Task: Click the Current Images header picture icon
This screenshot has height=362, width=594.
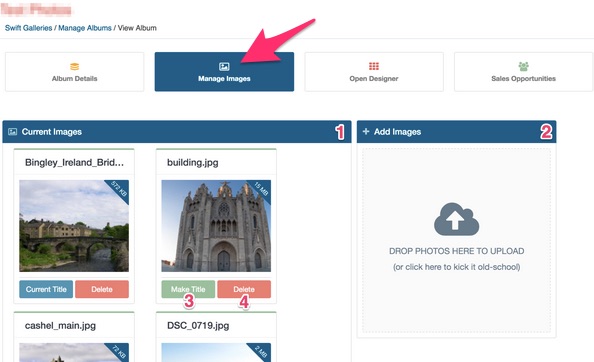Action: point(13,132)
